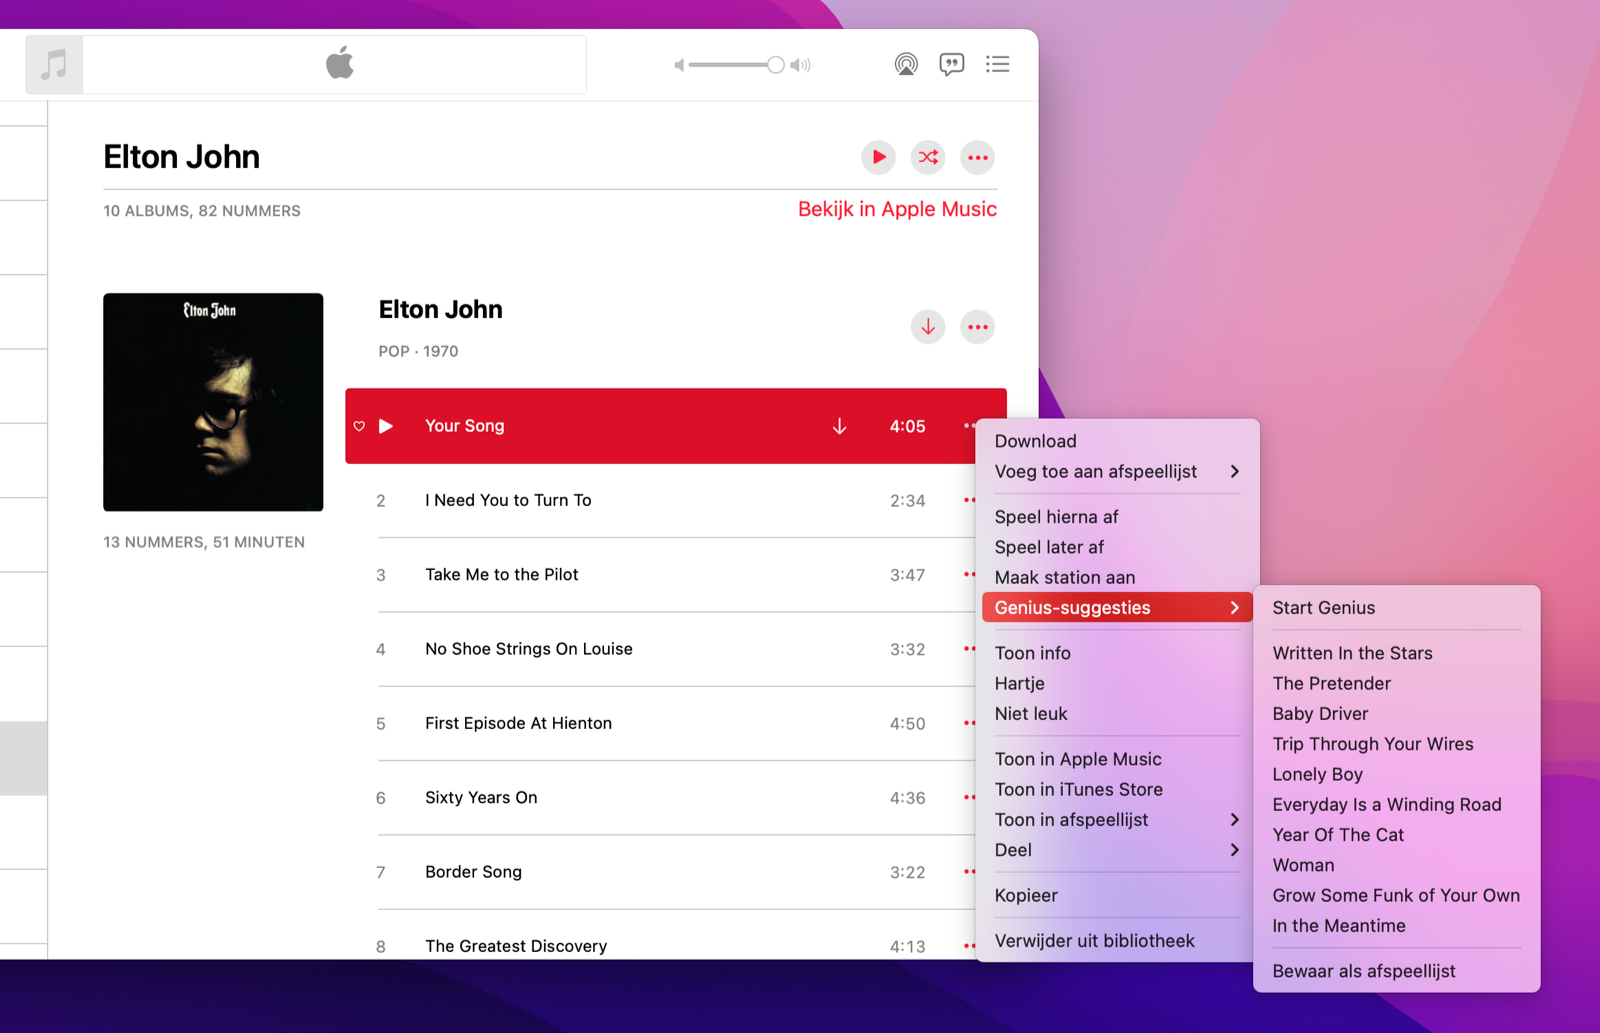Click Start Genius in the submenu
Image resolution: width=1600 pixels, height=1033 pixels.
pyautogui.click(x=1396, y=607)
